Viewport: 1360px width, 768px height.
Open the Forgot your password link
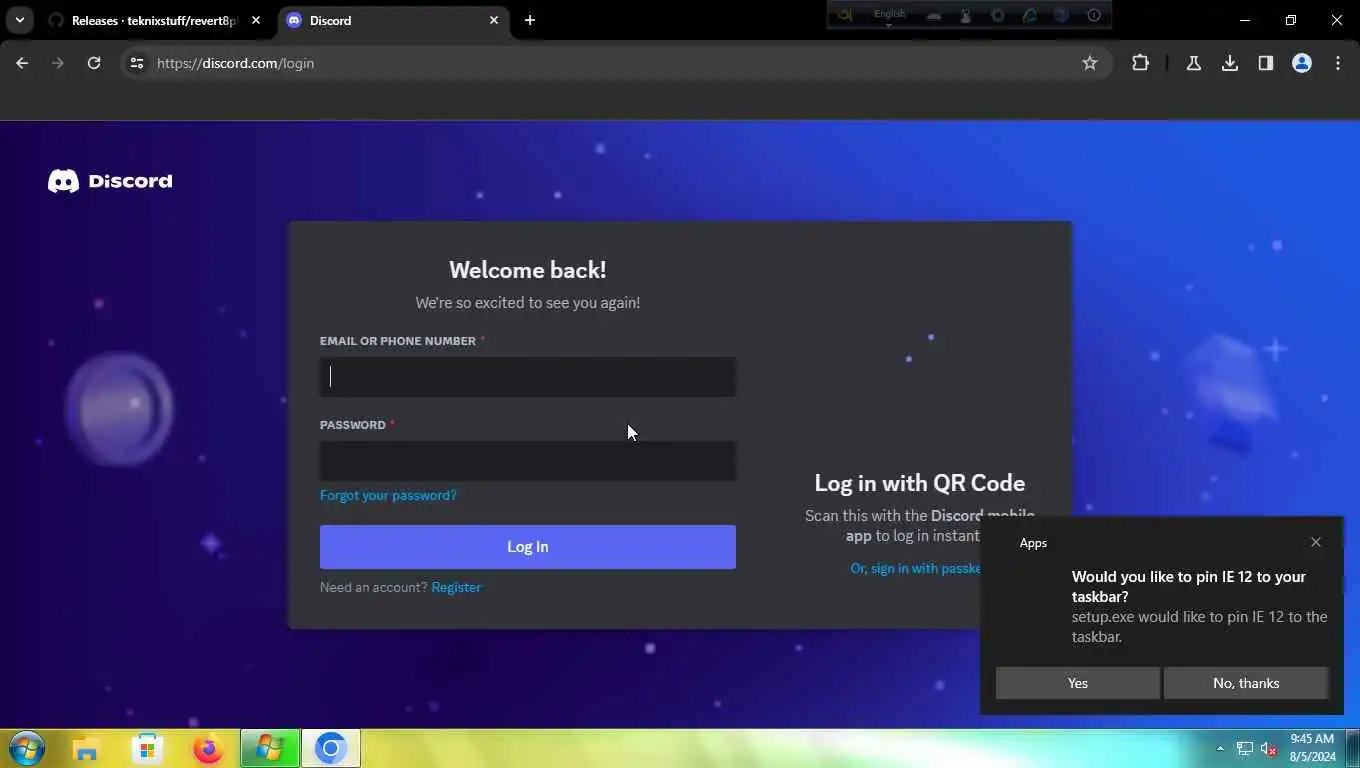tap(388, 495)
